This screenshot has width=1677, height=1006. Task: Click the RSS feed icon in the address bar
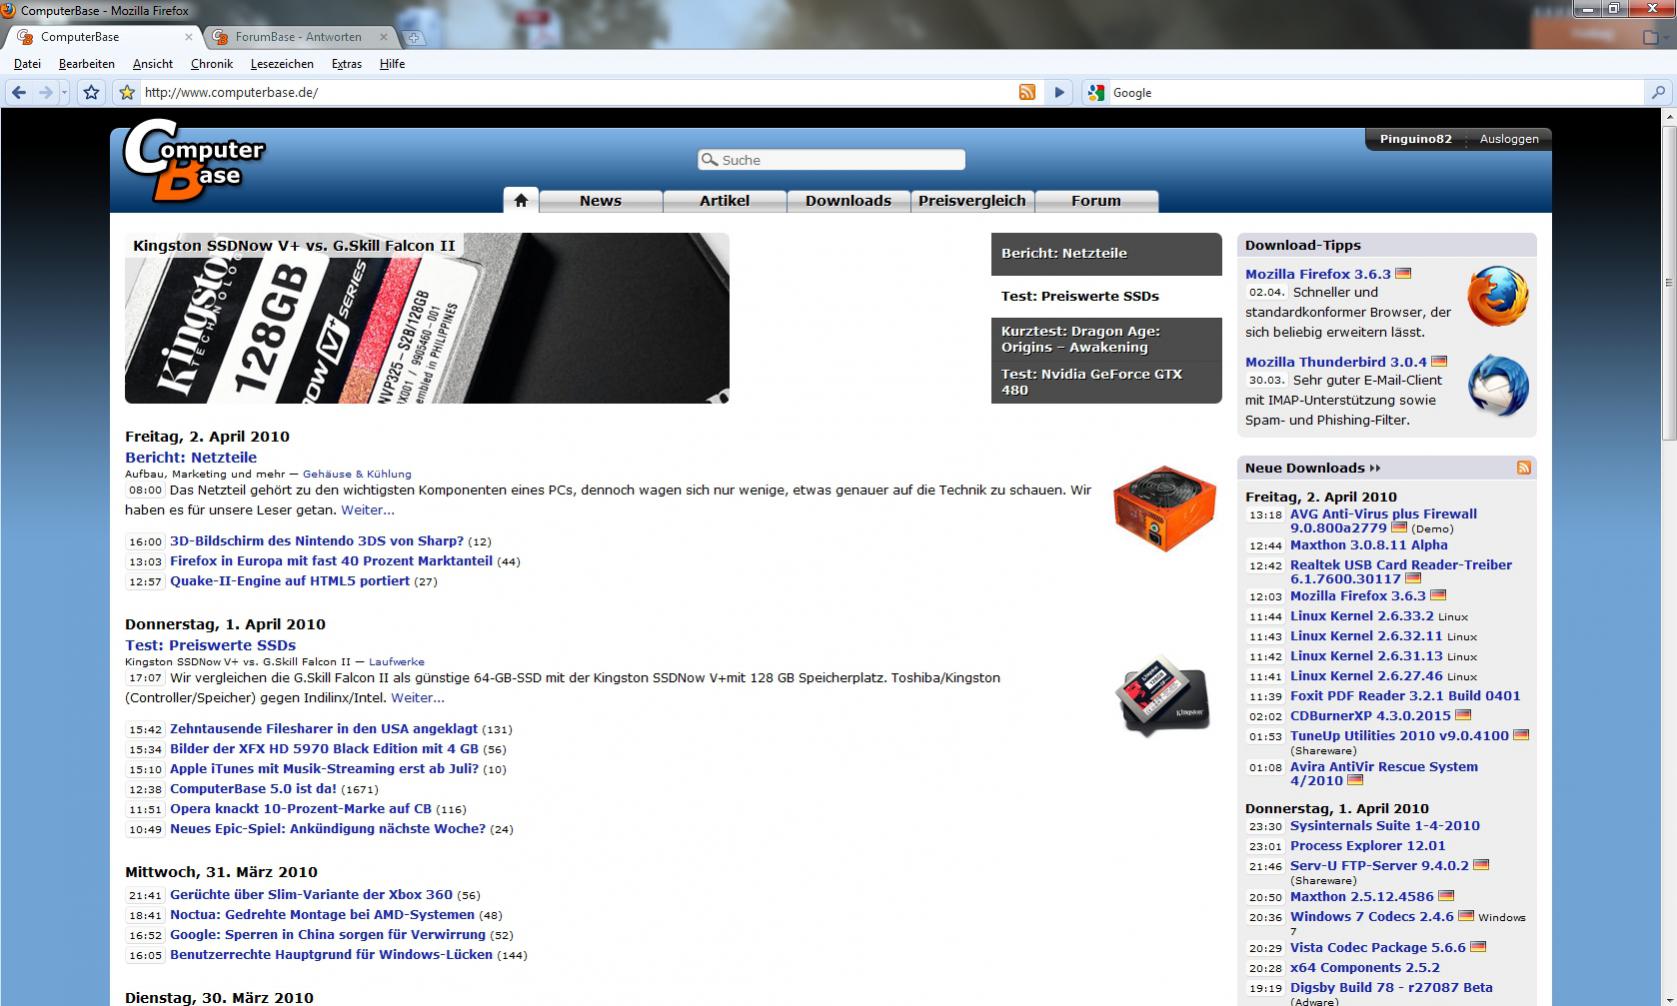[1027, 92]
